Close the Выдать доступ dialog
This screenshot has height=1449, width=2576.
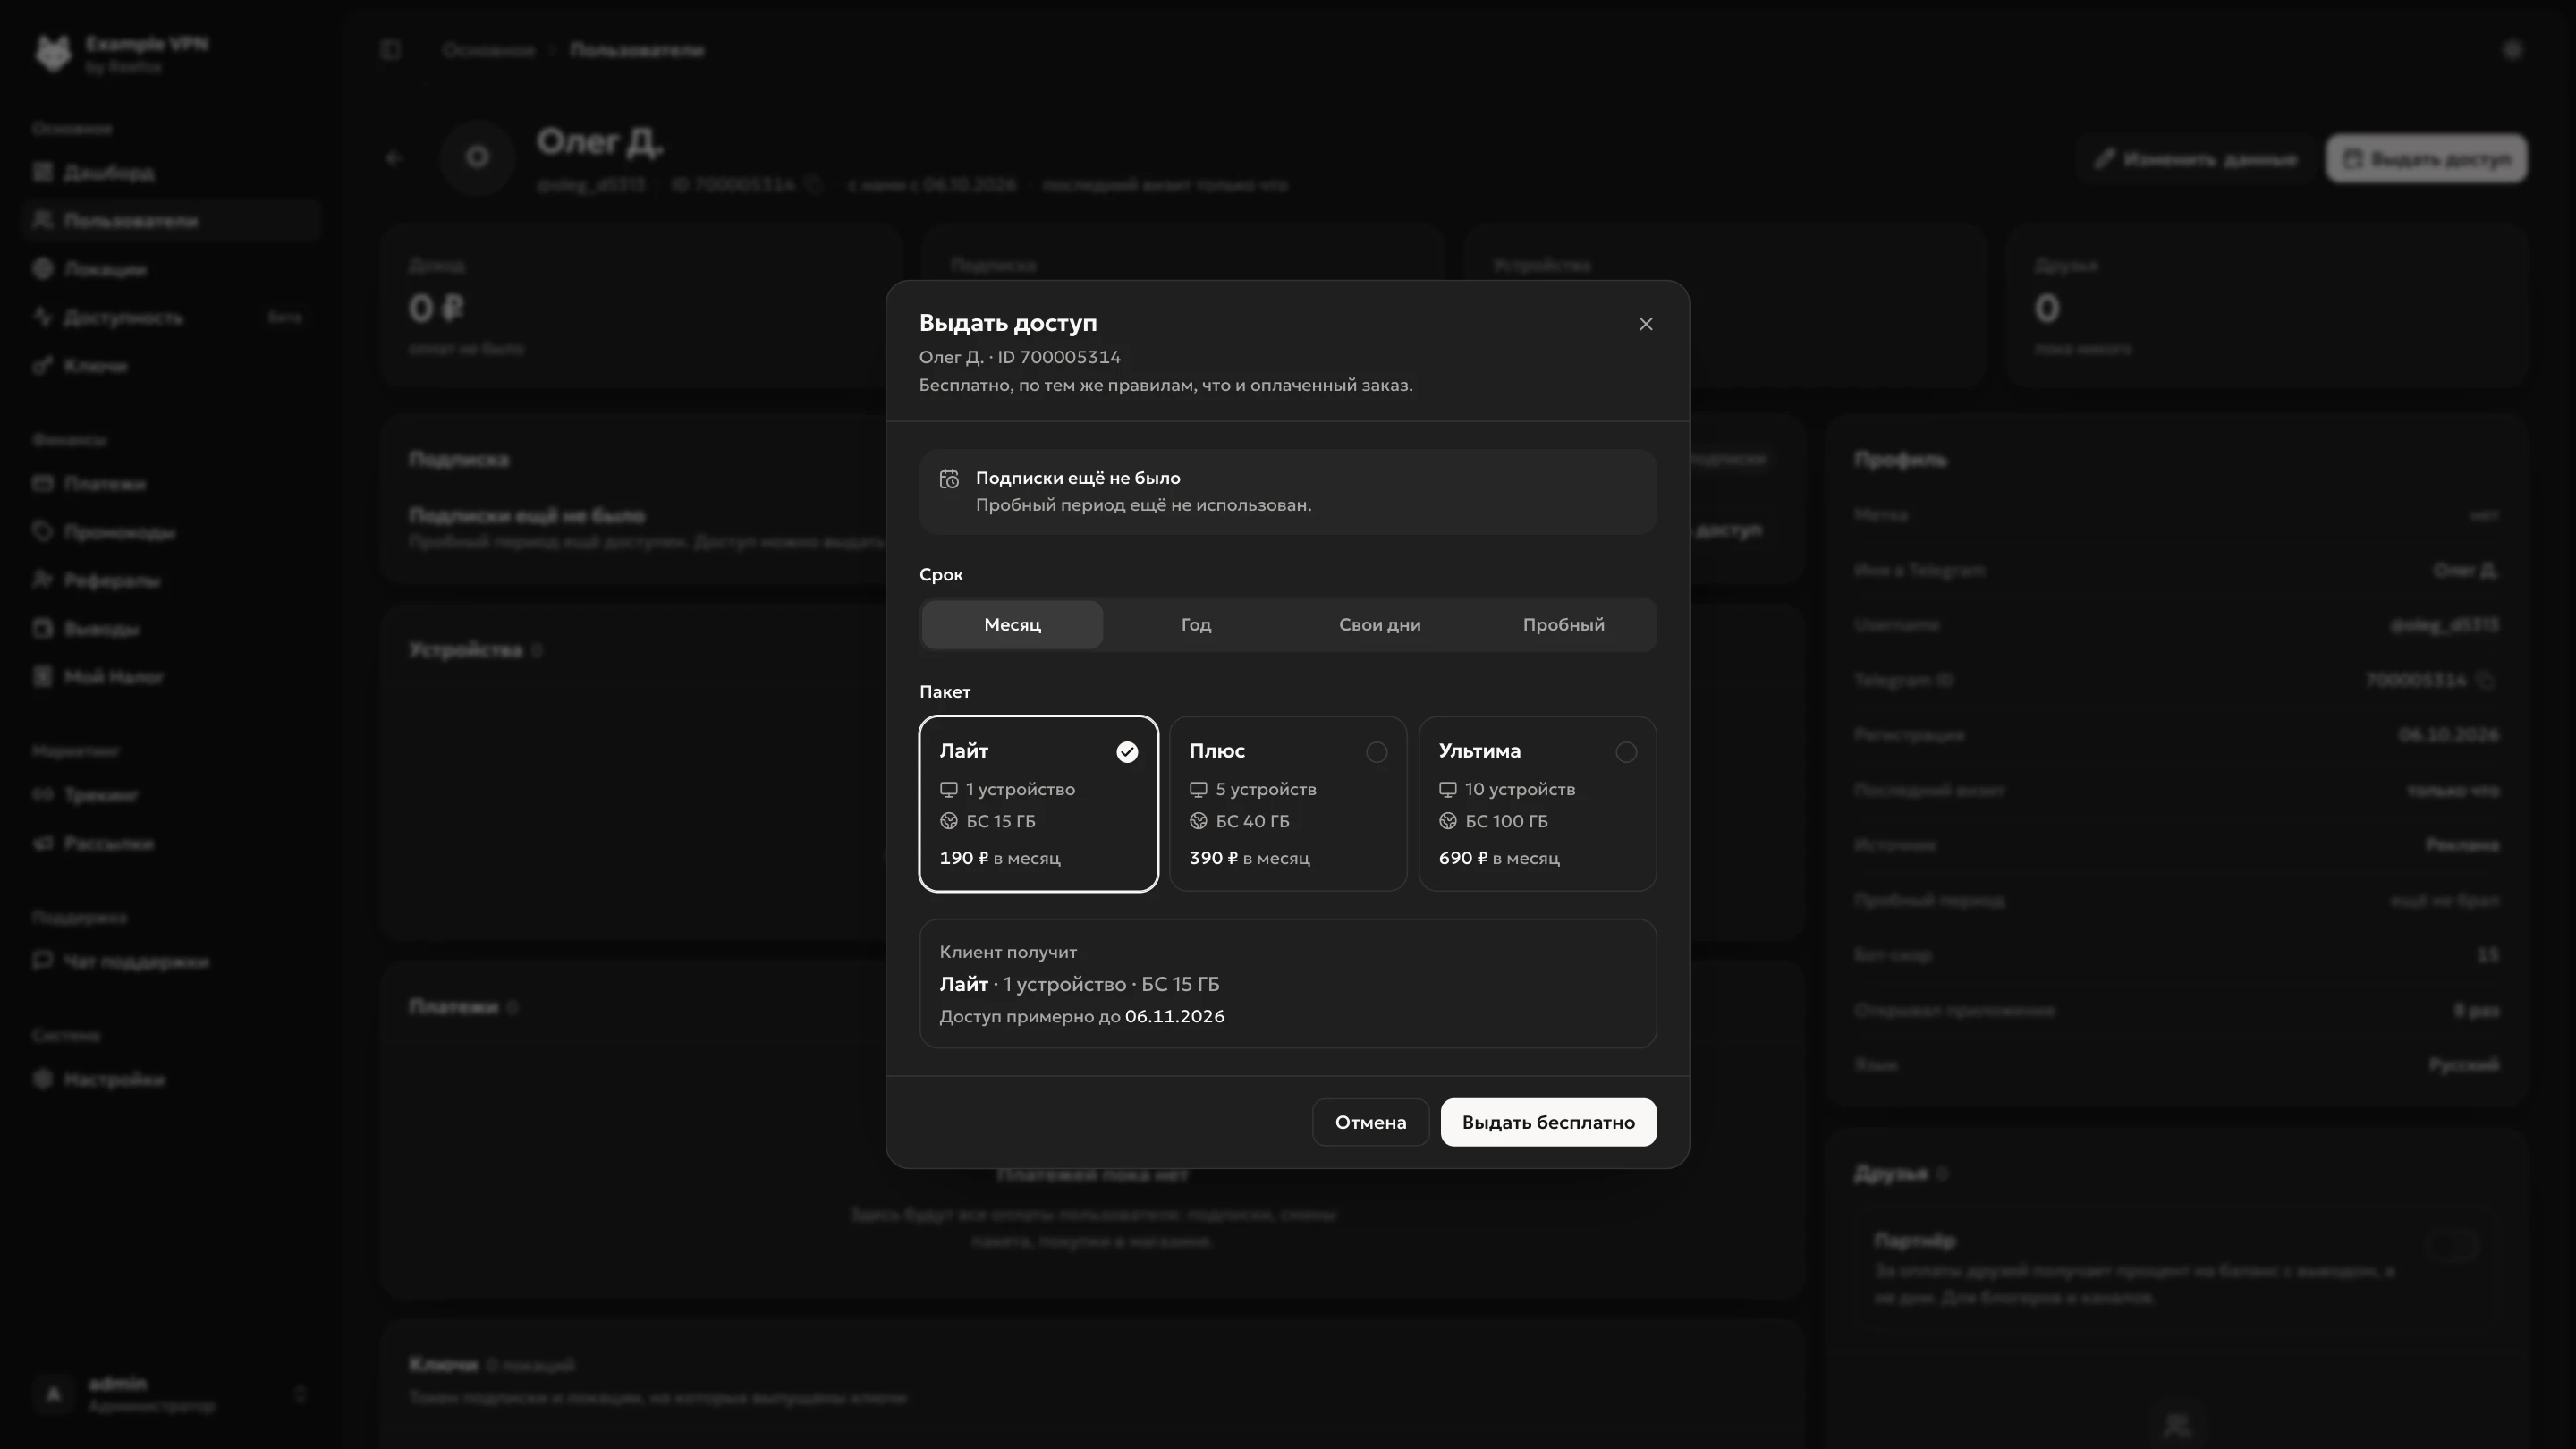1645,324
